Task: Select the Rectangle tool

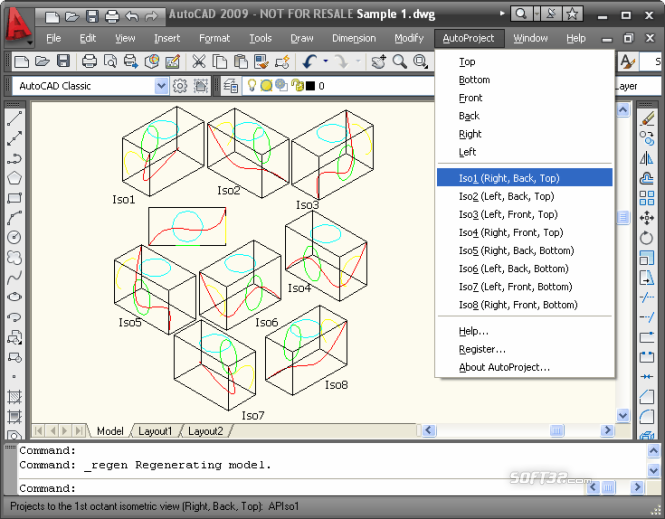Action: [14, 198]
